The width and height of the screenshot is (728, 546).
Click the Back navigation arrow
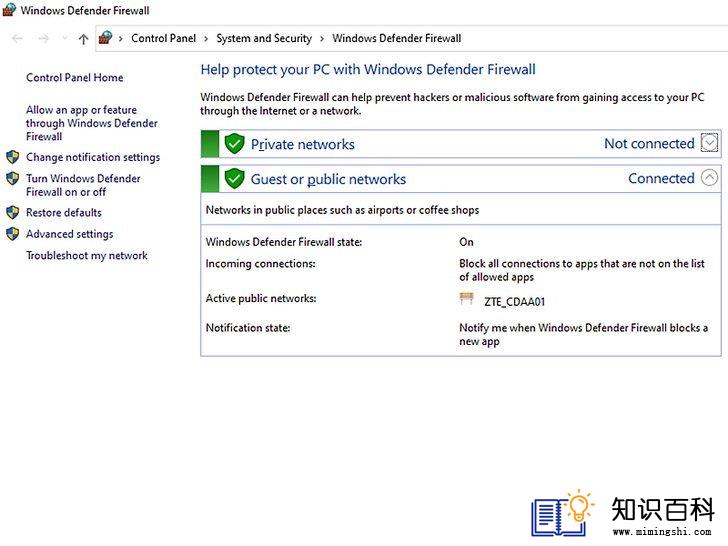17,39
